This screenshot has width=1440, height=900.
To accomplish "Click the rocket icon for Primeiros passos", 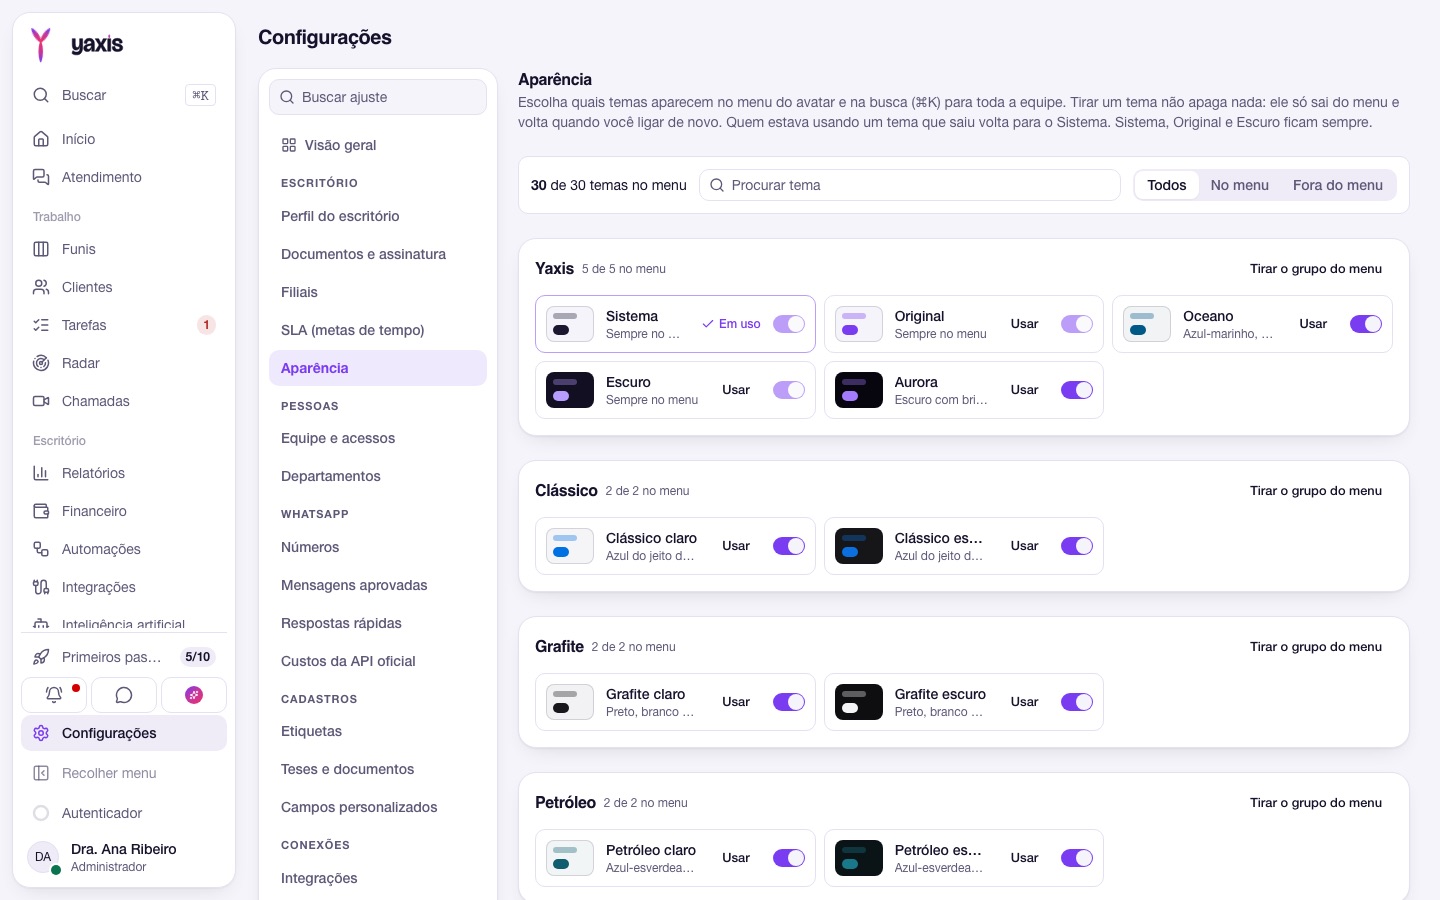I will (41, 657).
